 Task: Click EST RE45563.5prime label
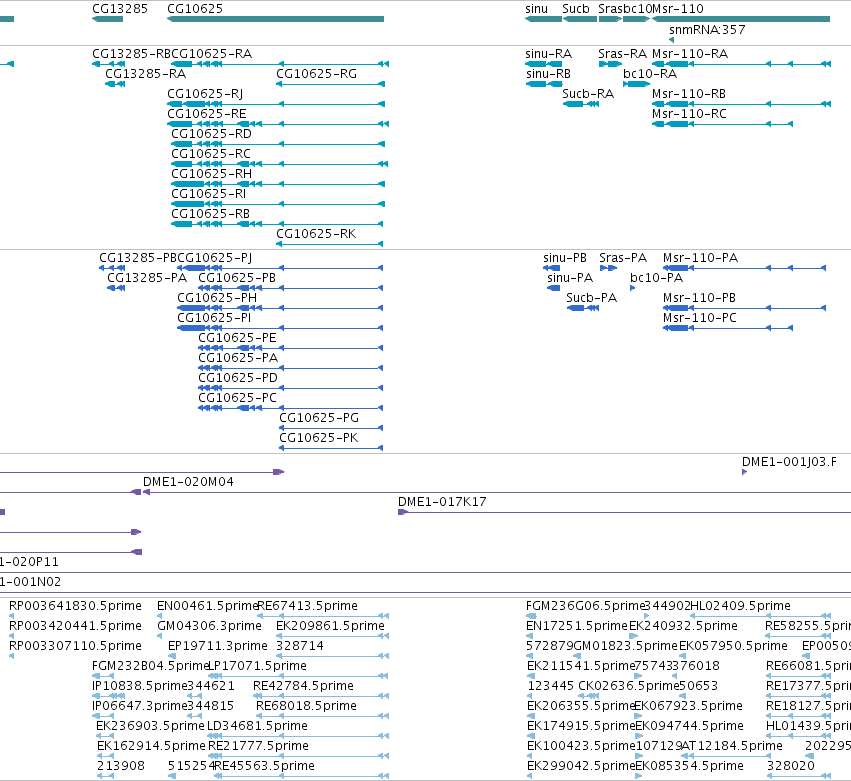(264, 766)
